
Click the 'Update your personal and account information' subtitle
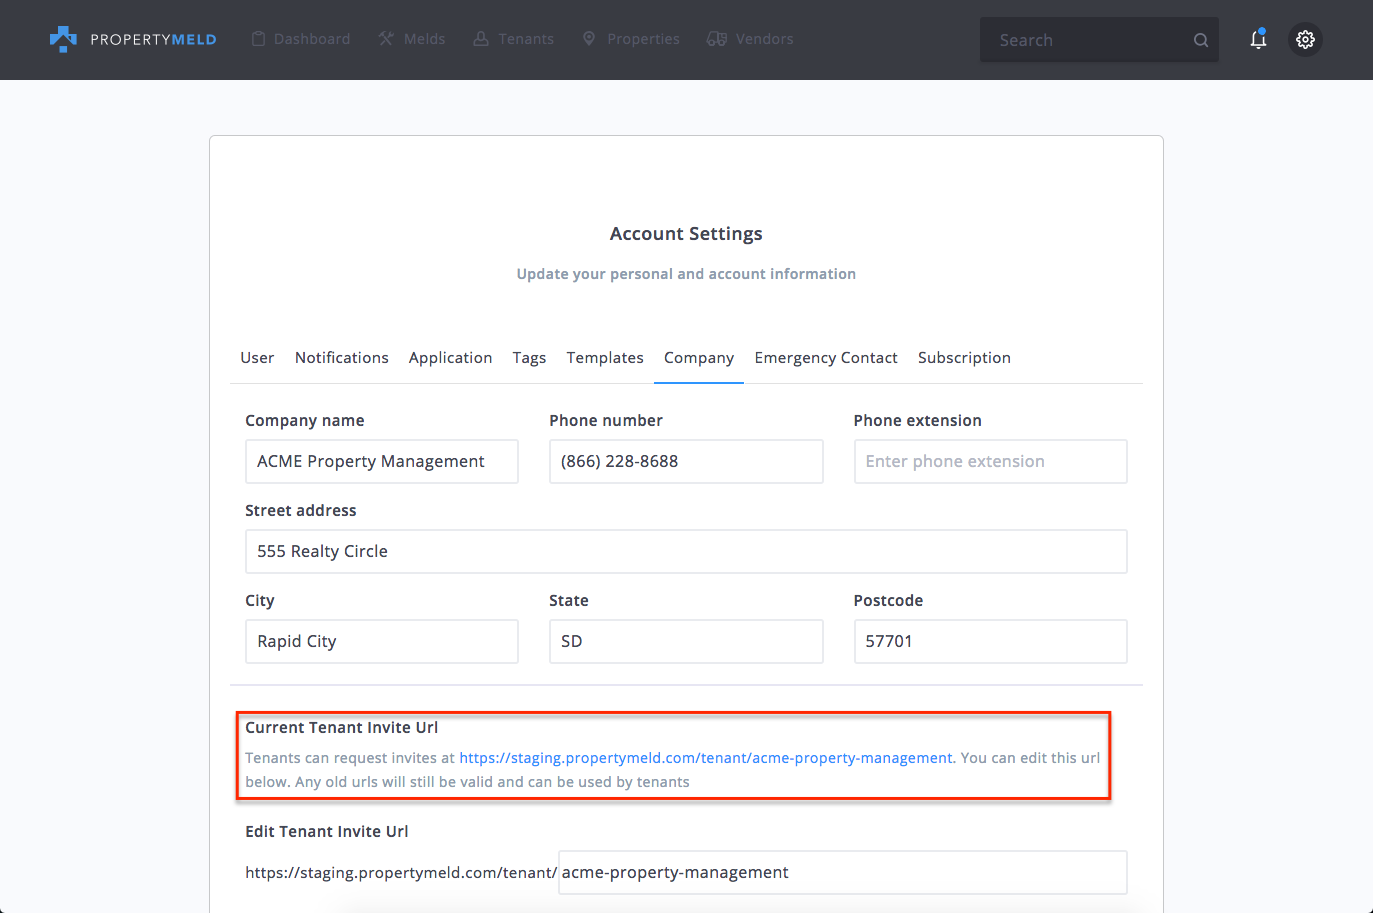pyautogui.click(x=686, y=274)
